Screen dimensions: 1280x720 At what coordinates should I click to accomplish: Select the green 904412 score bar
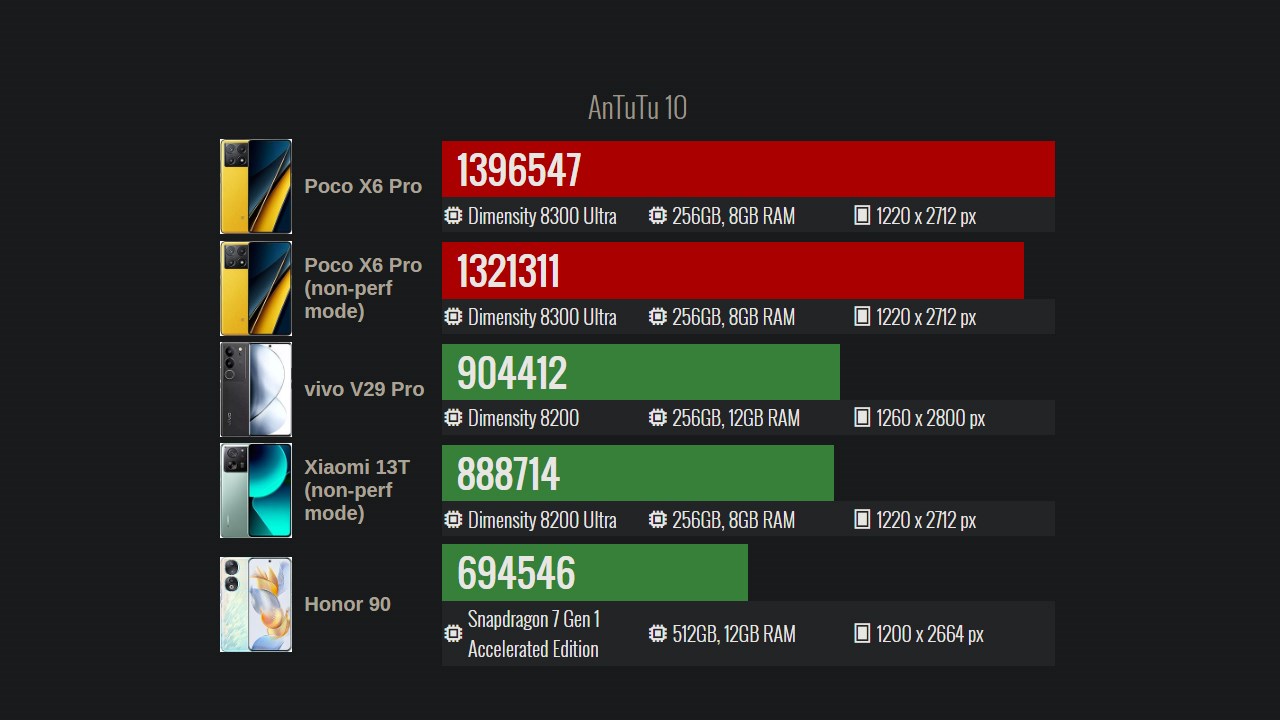641,372
